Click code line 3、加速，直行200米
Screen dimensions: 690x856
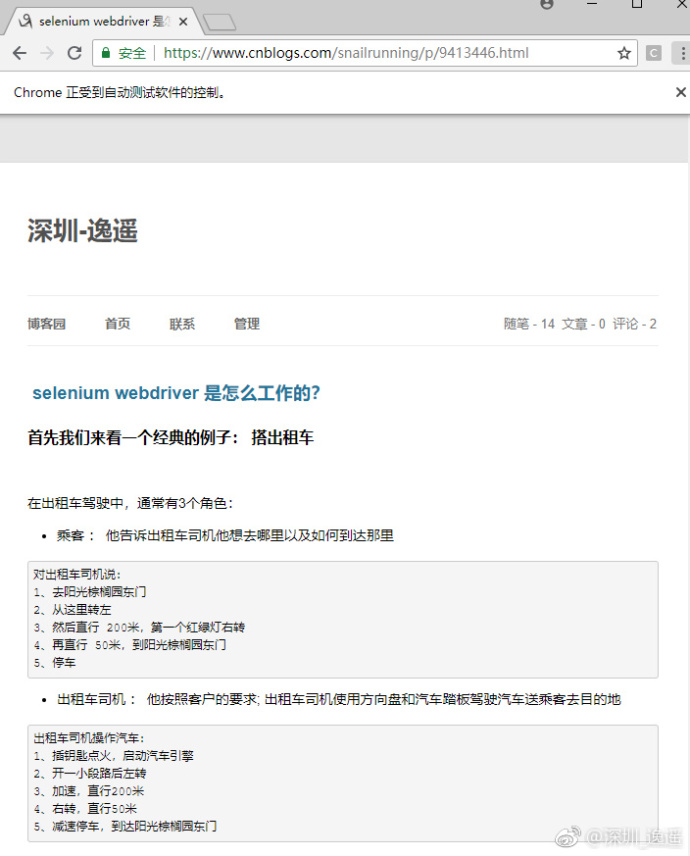click(x=88, y=791)
